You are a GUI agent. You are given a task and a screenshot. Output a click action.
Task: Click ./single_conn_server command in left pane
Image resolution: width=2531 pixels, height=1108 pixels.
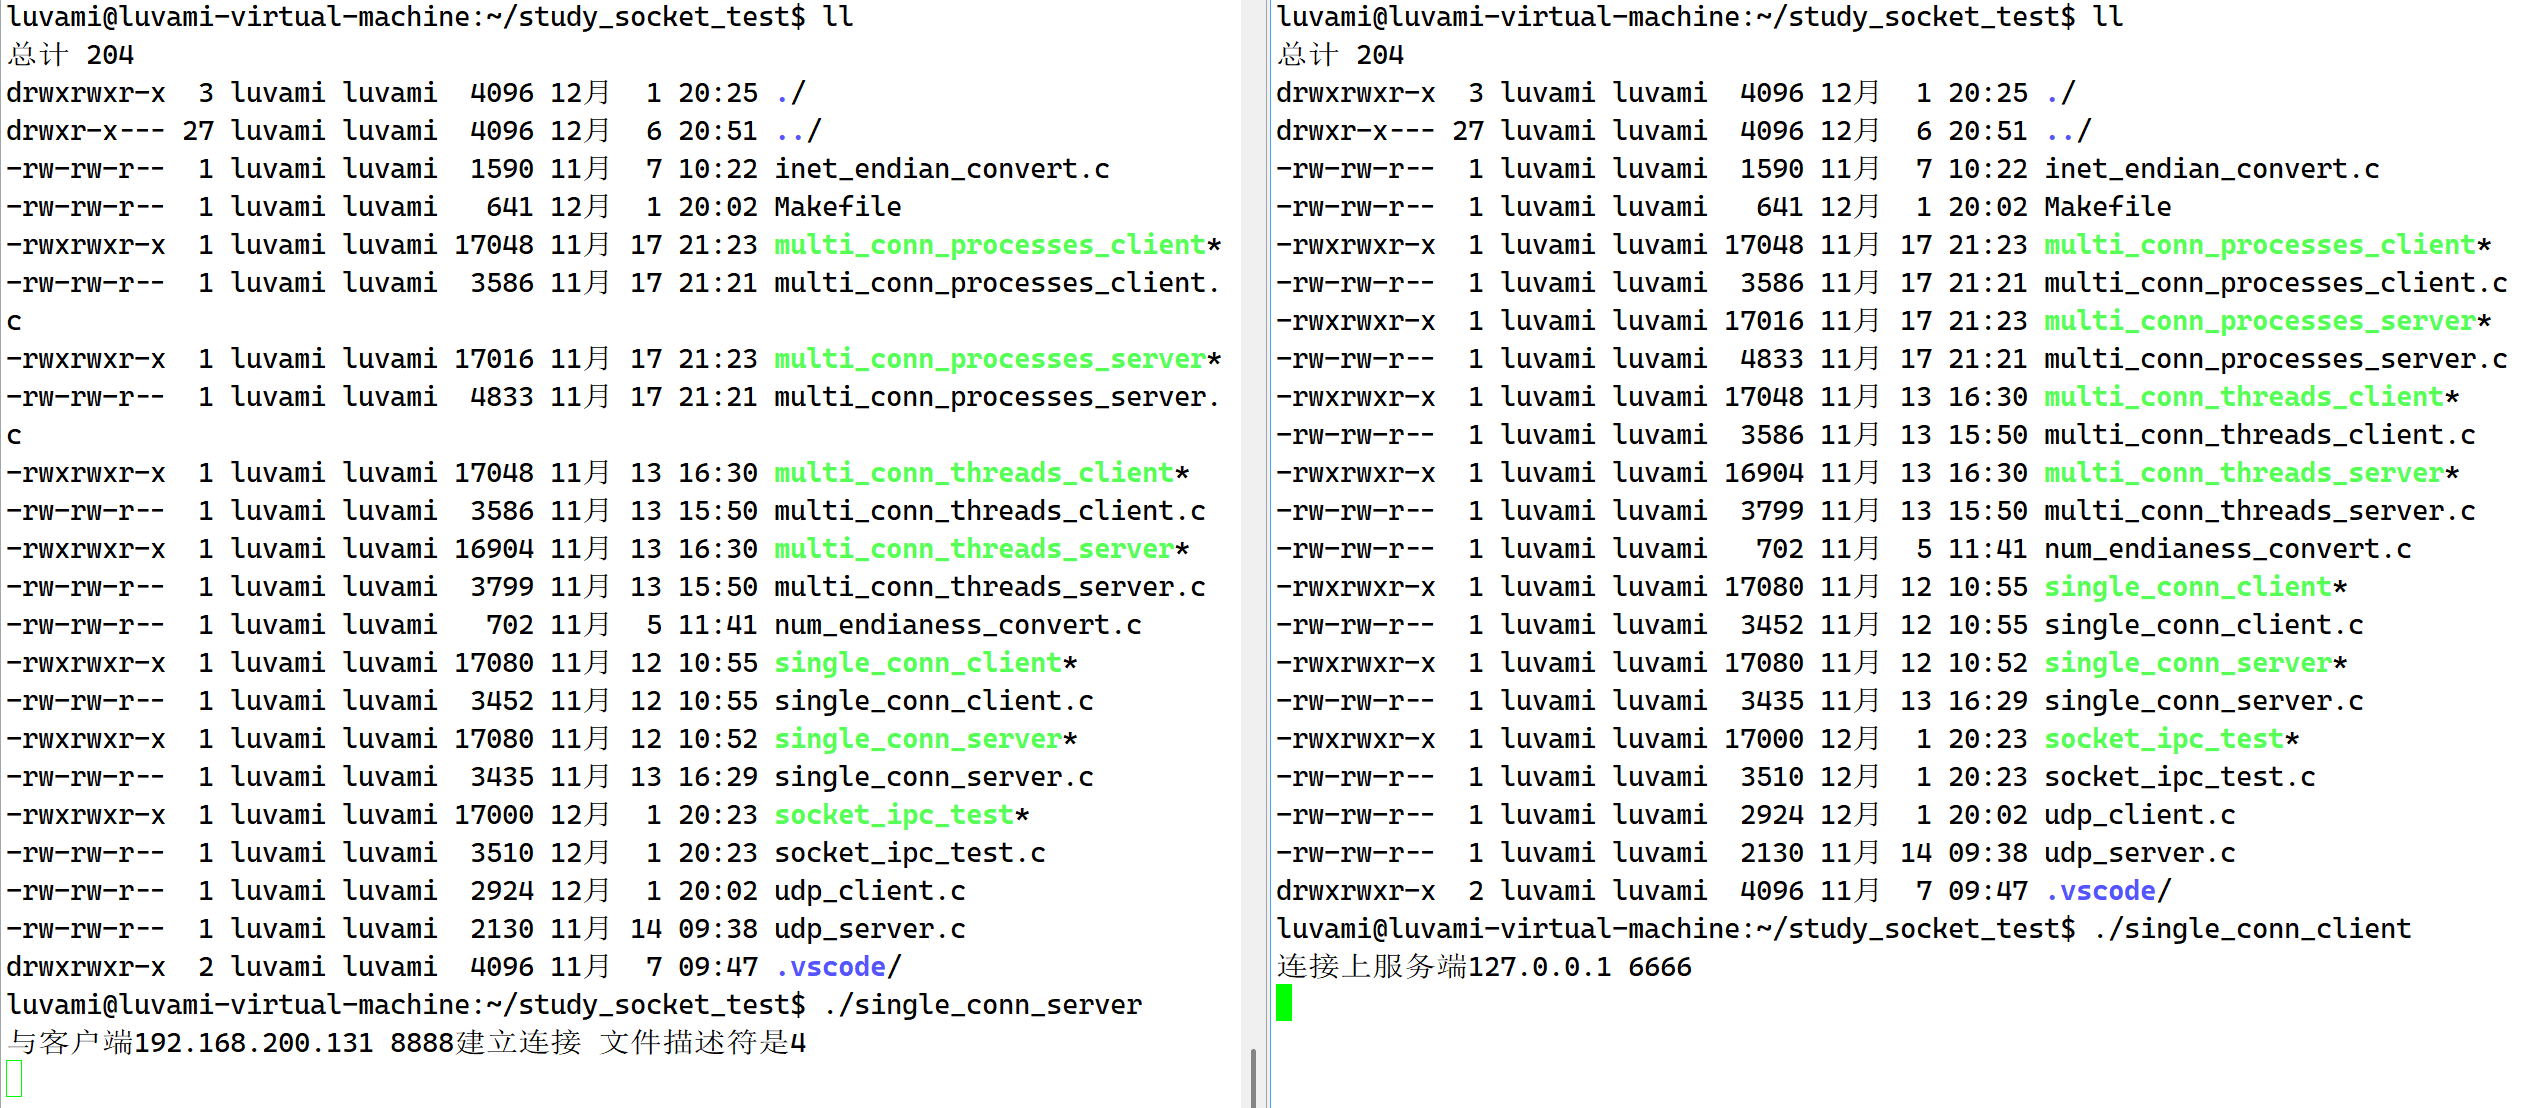[x=982, y=1005]
